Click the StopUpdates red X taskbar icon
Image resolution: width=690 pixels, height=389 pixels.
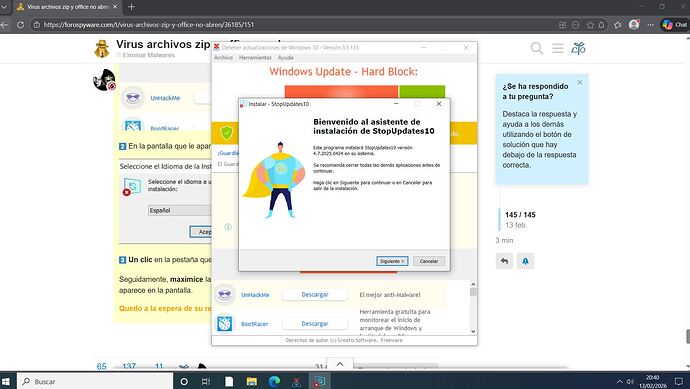297,382
